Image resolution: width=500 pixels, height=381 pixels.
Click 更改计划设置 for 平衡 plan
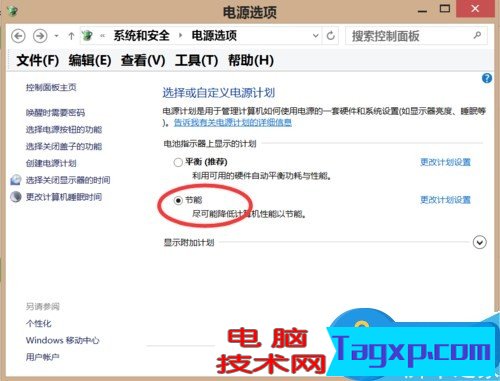point(445,162)
